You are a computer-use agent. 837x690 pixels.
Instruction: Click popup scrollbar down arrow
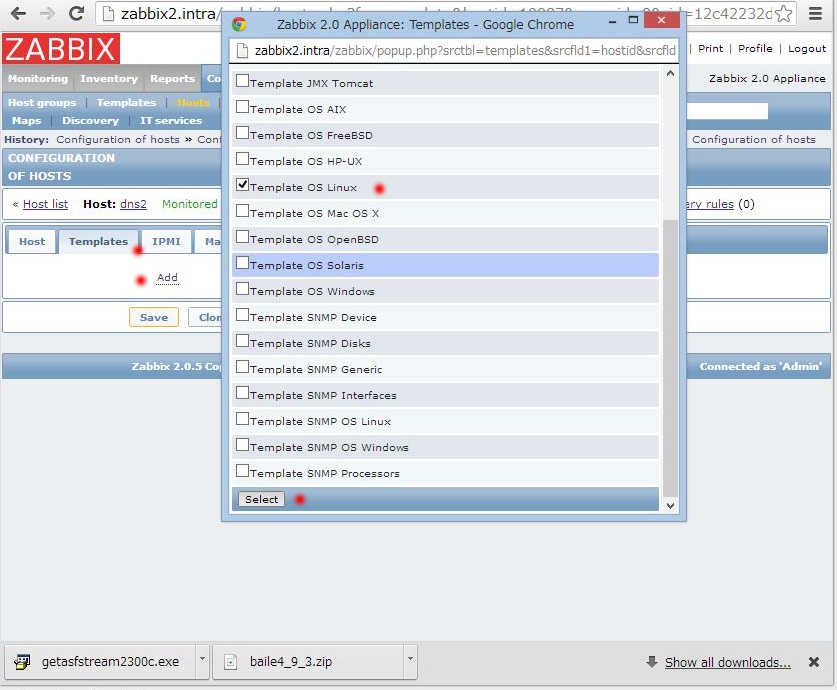(x=670, y=505)
